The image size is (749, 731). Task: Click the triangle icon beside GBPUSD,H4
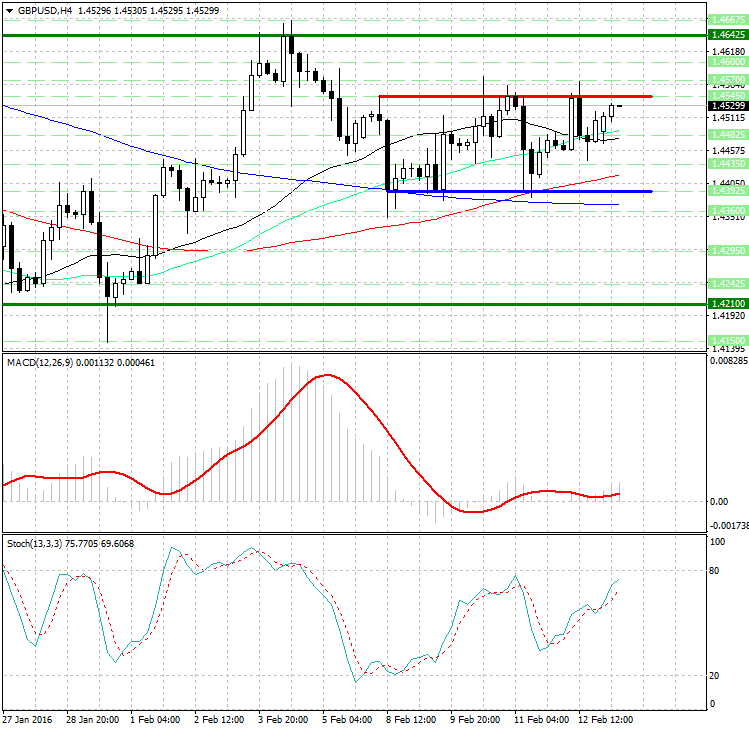click(9, 9)
